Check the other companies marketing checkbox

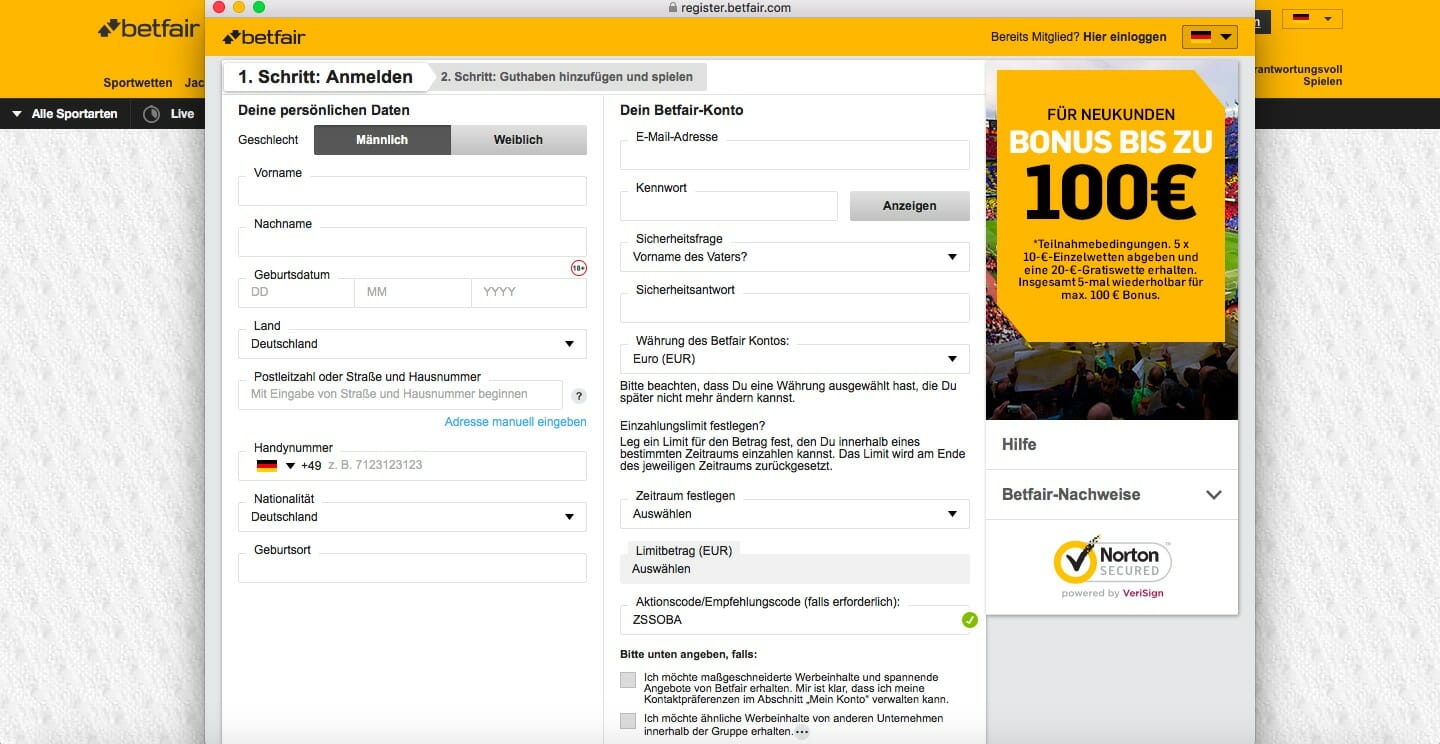pos(628,720)
